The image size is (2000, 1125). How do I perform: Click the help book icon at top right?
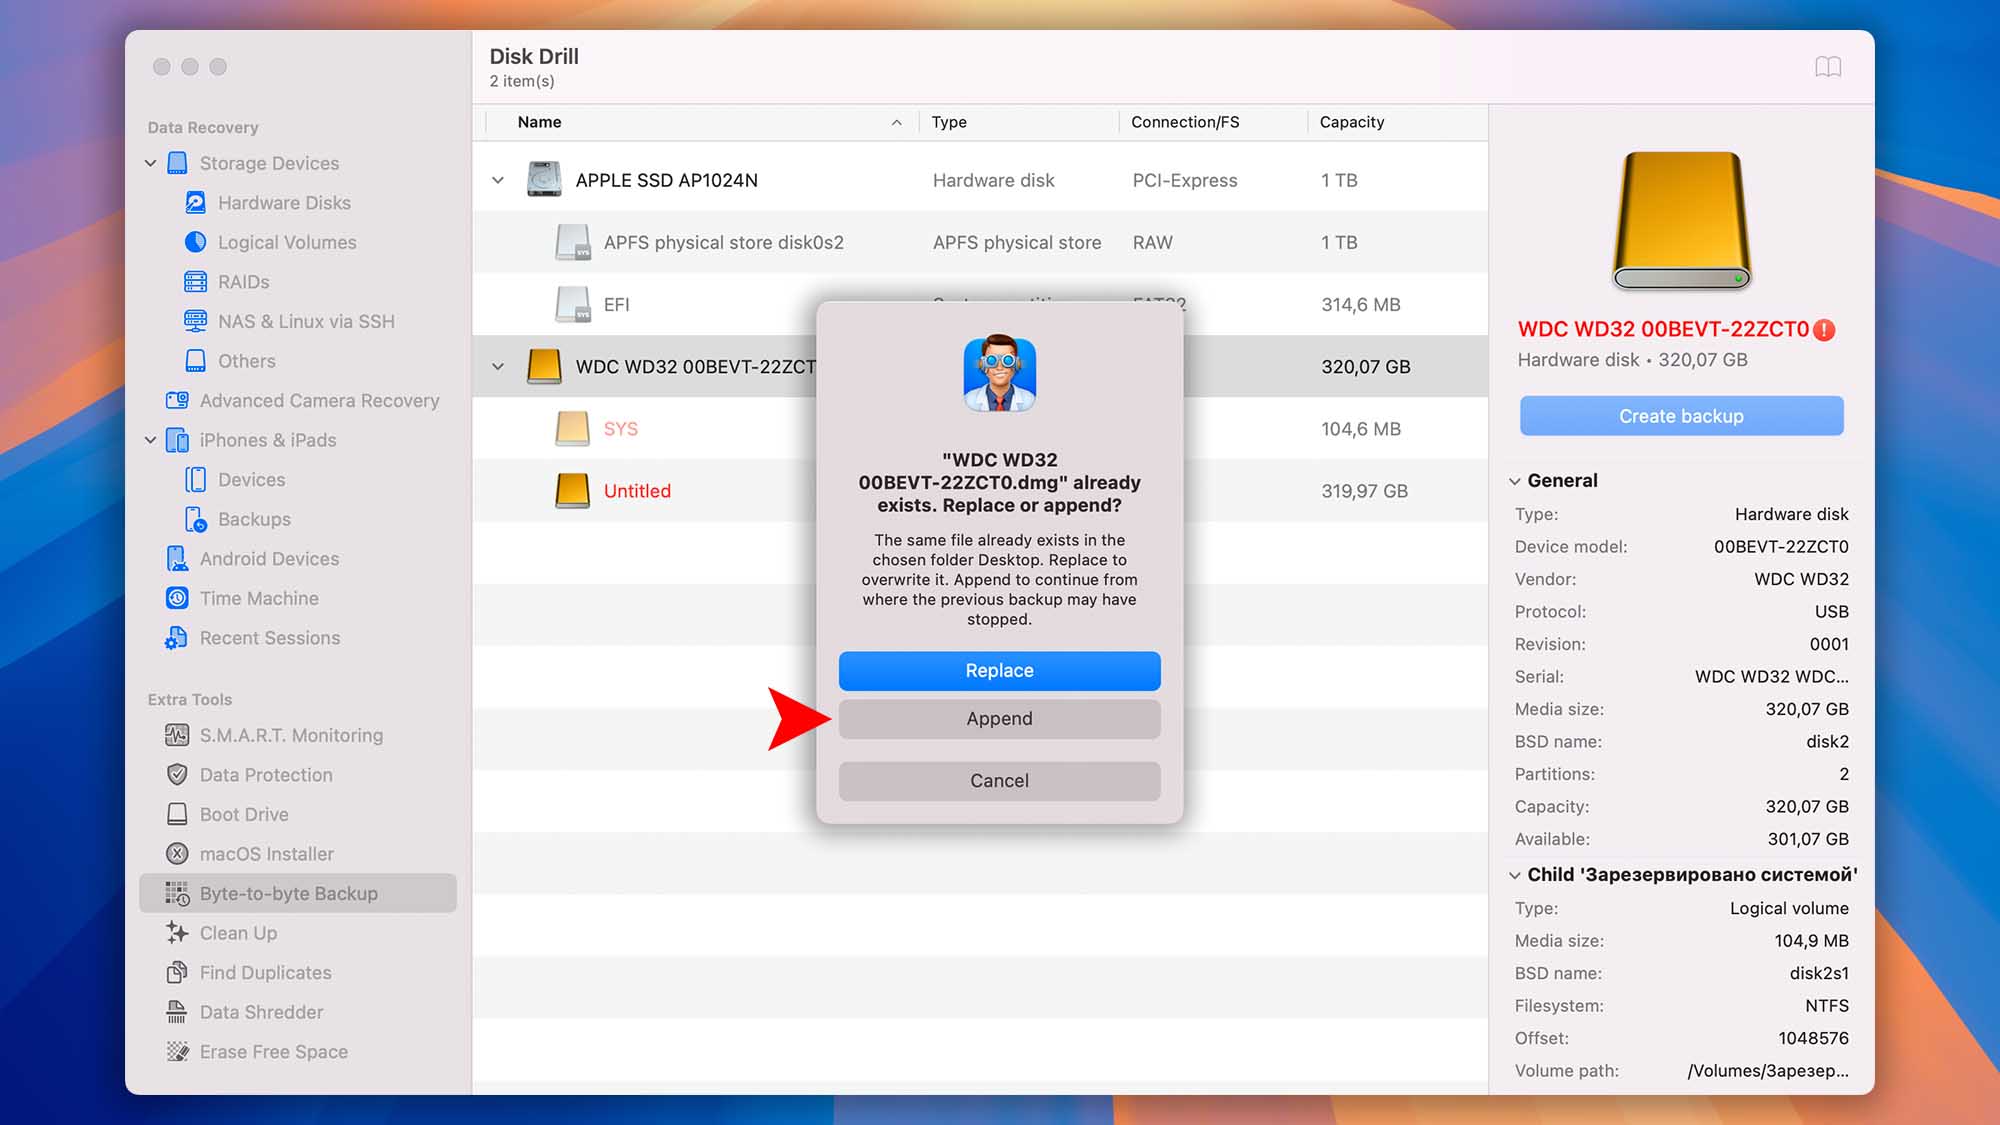tap(1828, 67)
